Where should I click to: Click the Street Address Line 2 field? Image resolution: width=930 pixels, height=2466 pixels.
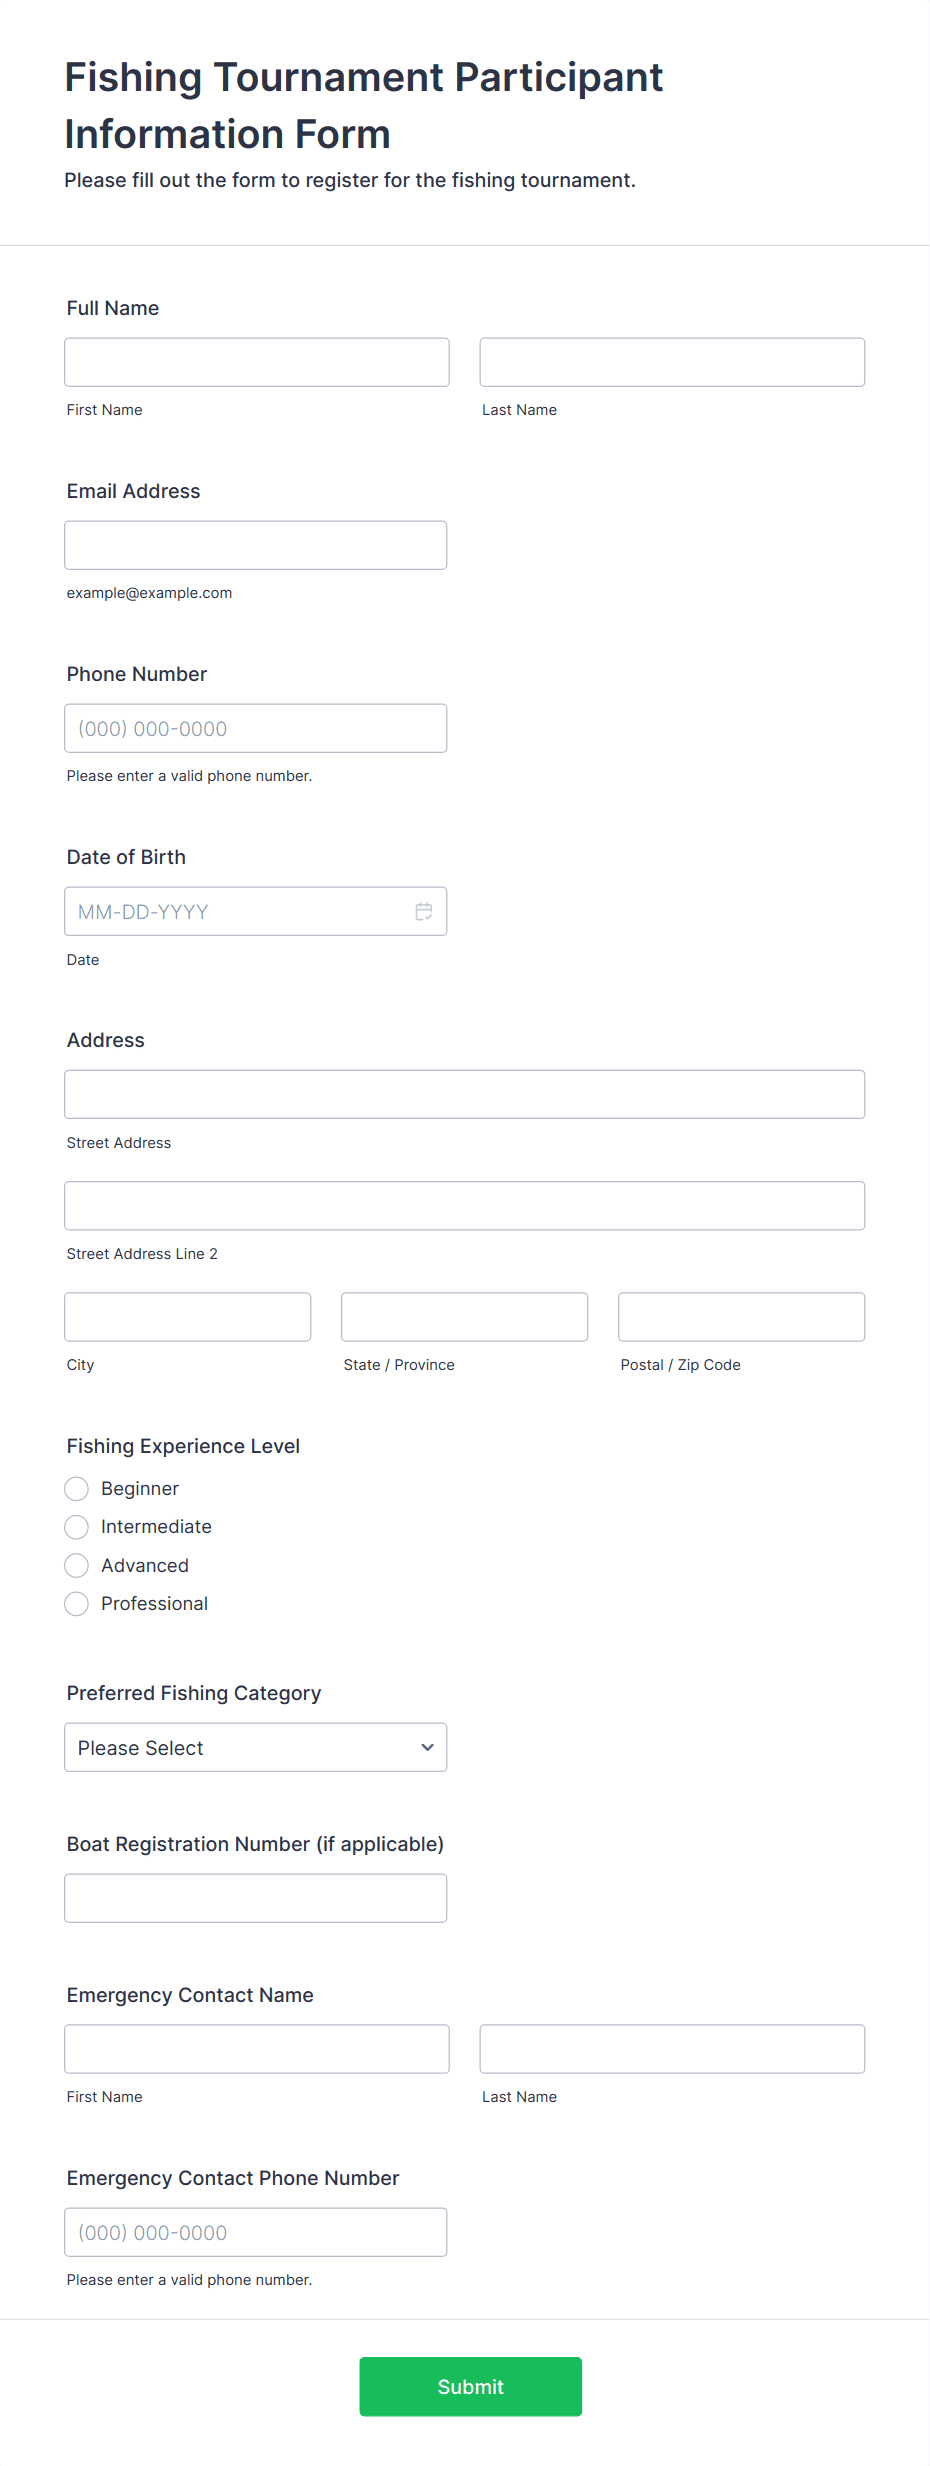click(x=464, y=1205)
